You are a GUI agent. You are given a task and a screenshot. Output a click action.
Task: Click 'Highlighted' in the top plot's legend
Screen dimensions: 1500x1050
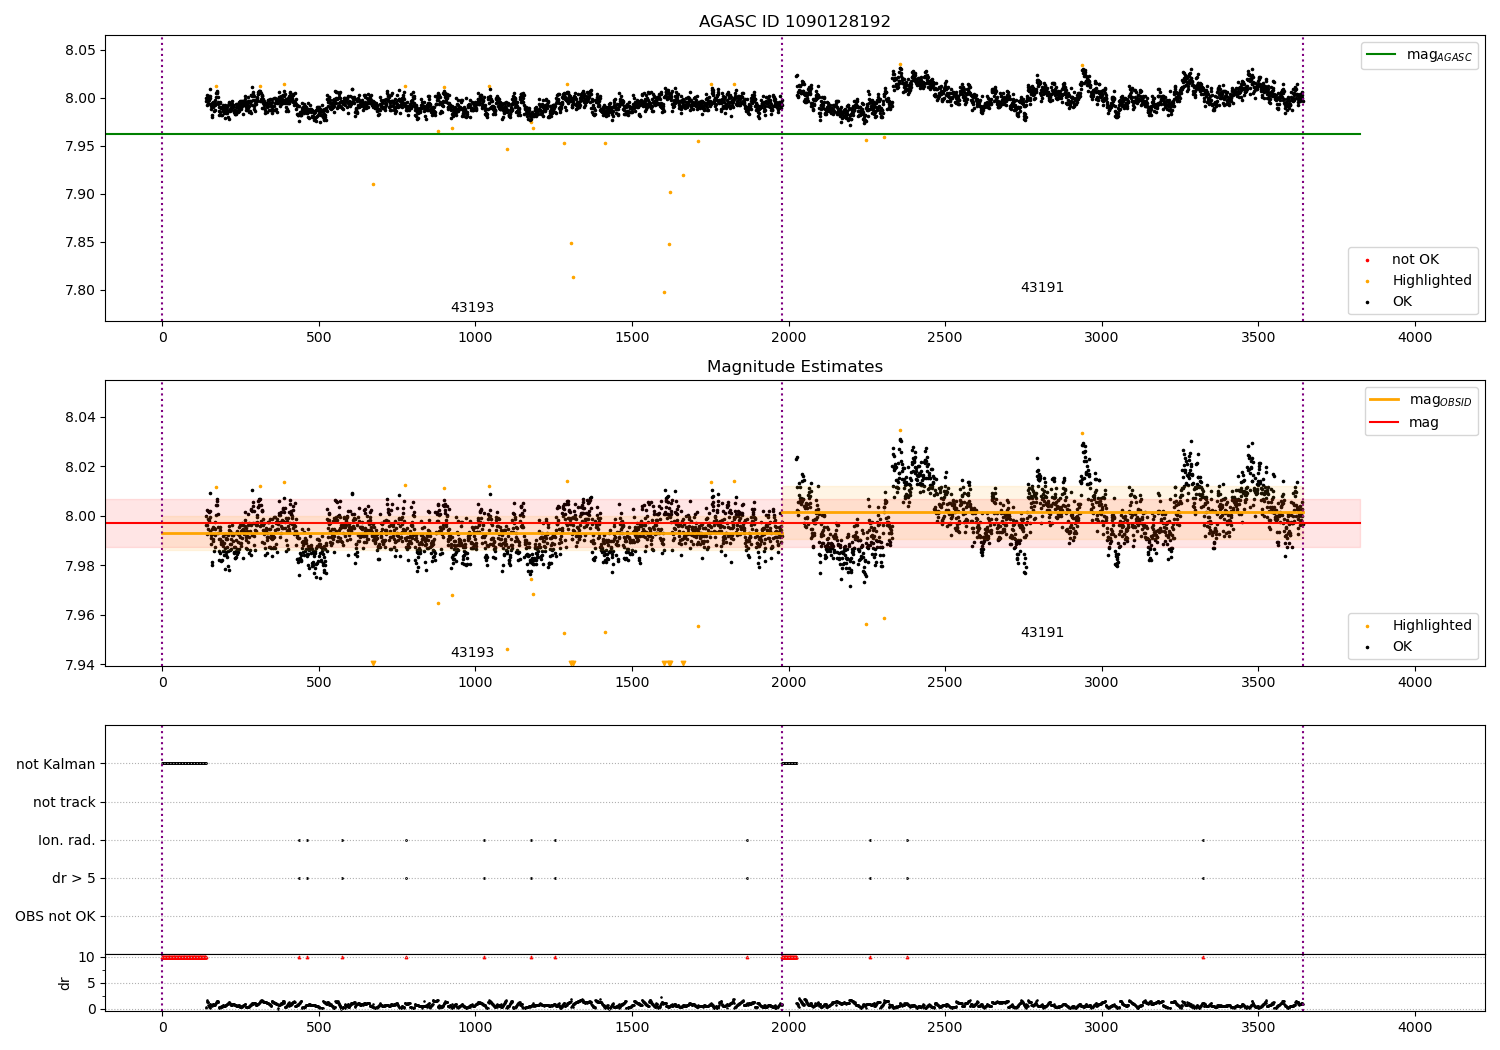[x=1432, y=281]
